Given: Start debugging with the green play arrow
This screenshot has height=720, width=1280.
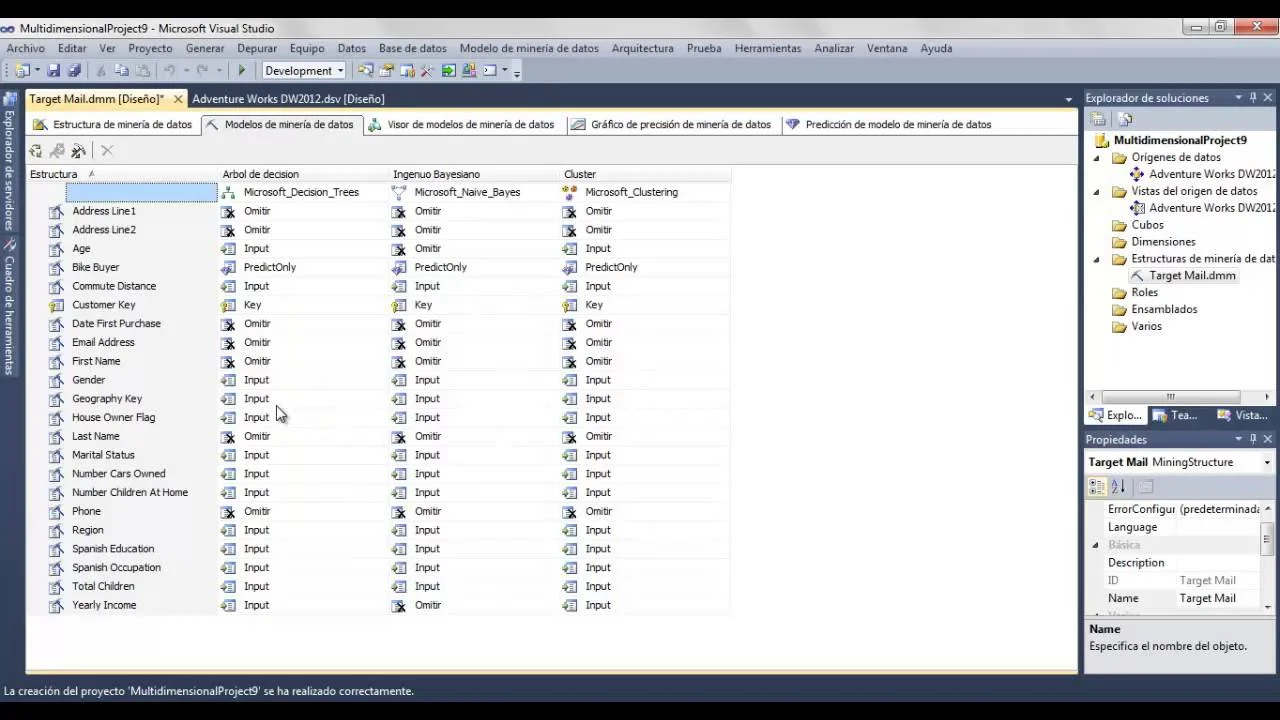Looking at the screenshot, I should pos(241,70).
